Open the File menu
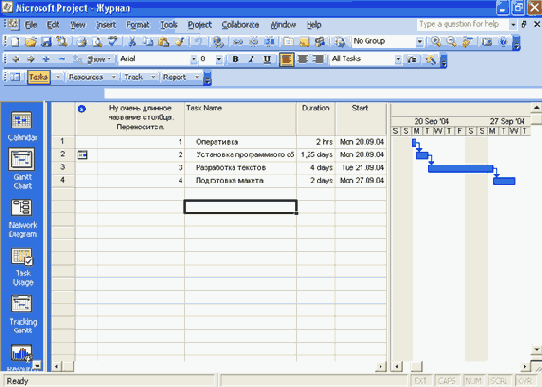 [31, 25]
